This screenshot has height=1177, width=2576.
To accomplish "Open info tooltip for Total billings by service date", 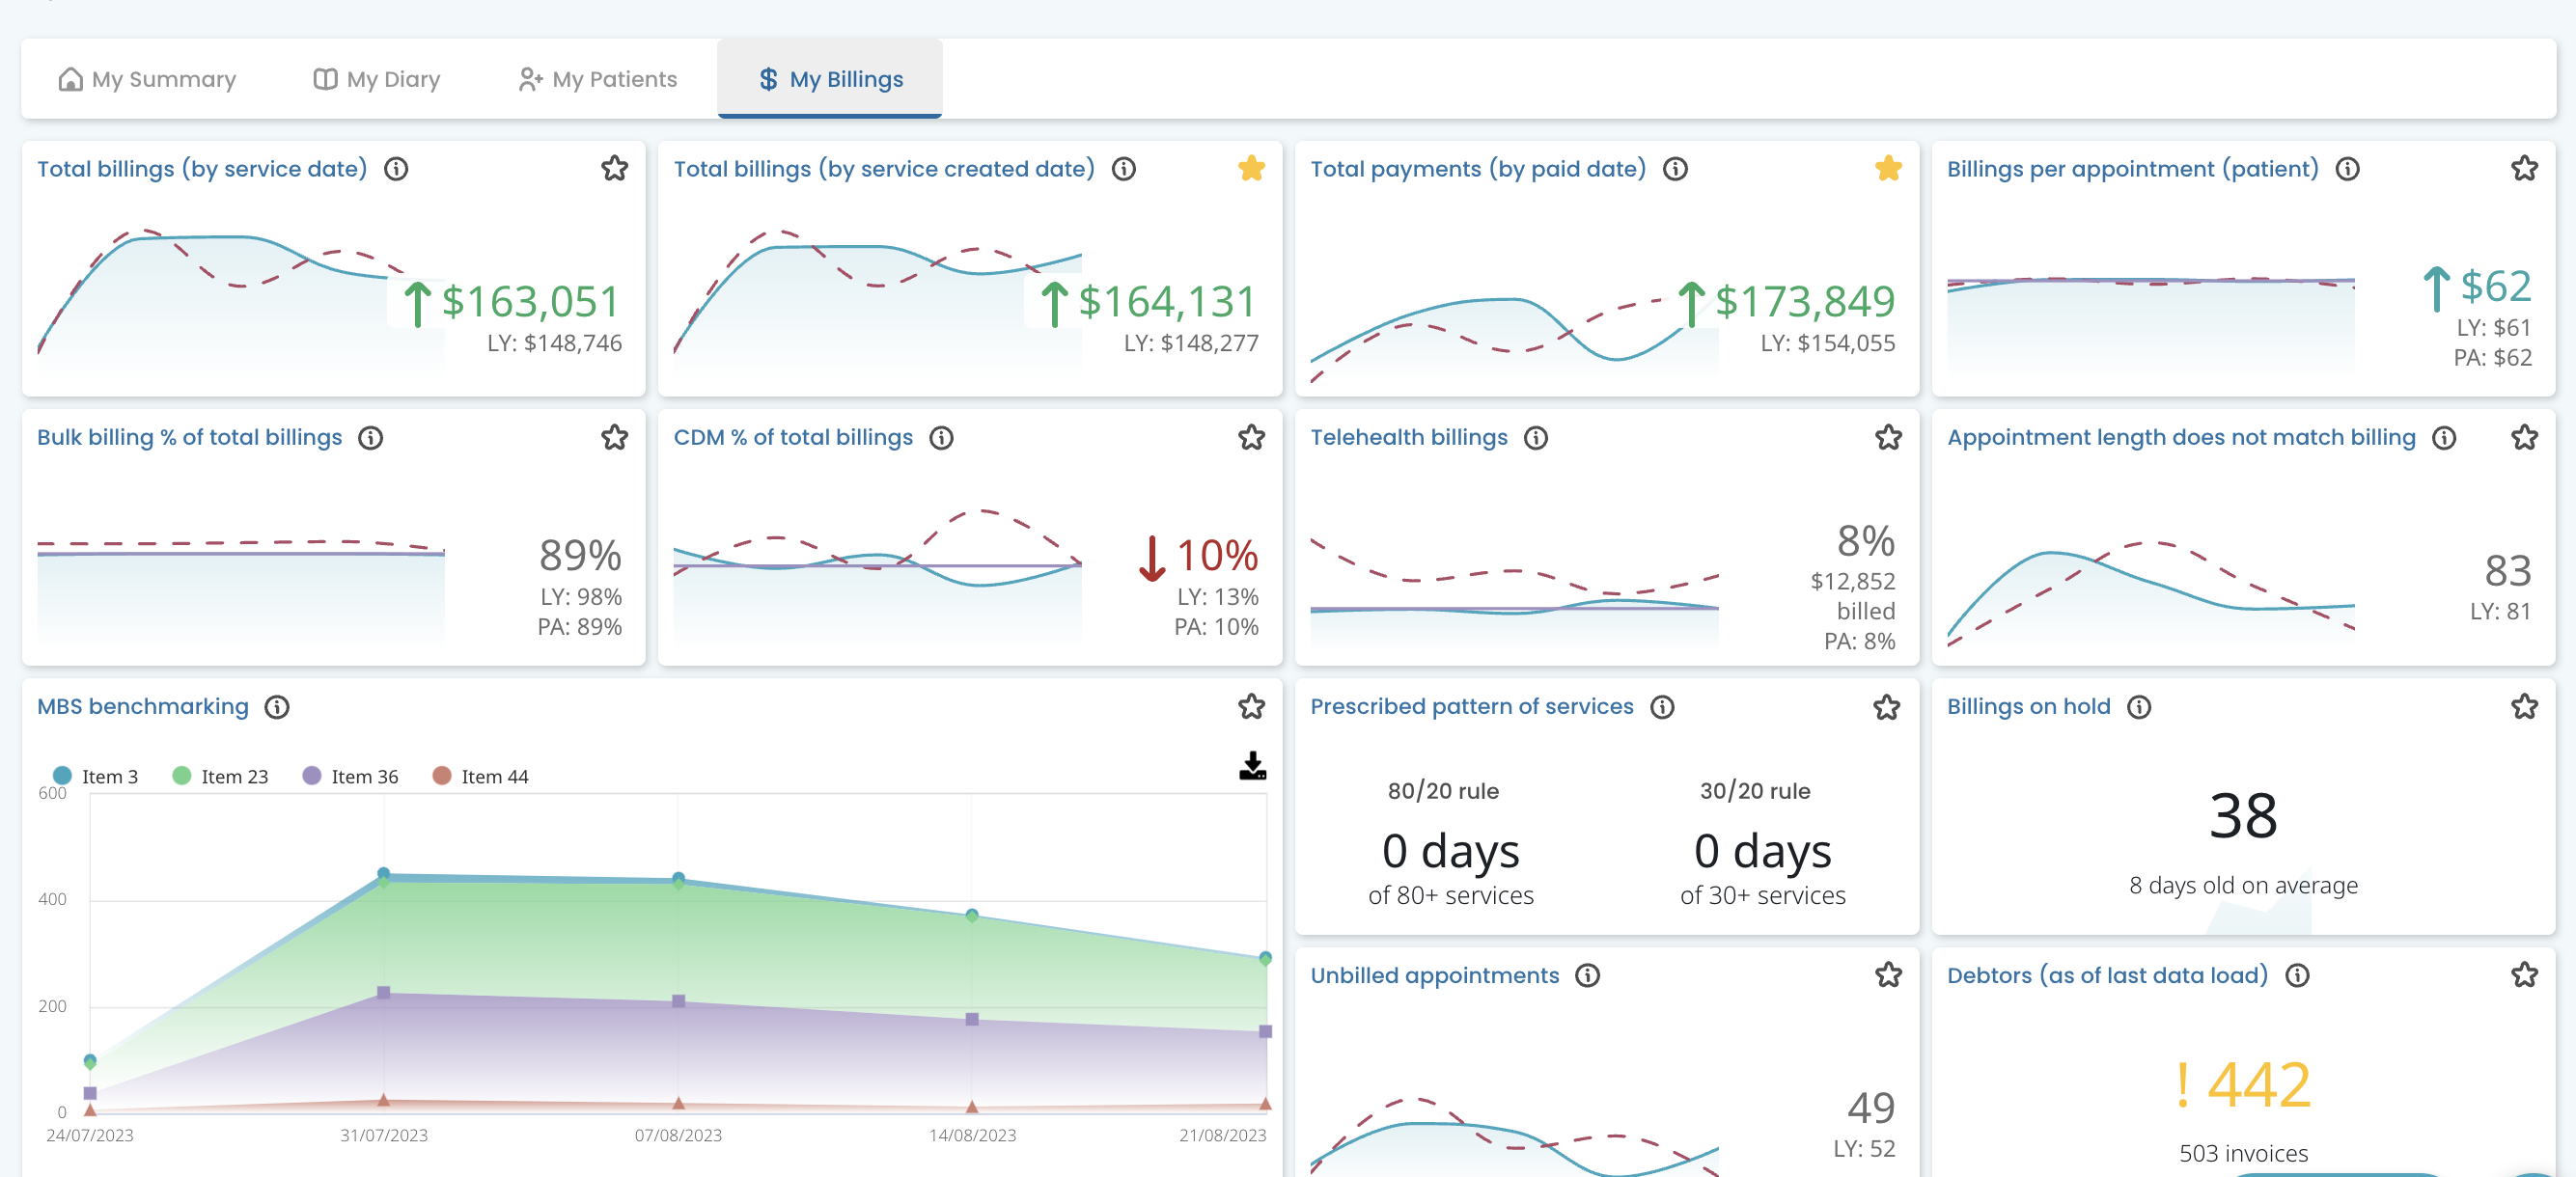I will pos(396,169).
